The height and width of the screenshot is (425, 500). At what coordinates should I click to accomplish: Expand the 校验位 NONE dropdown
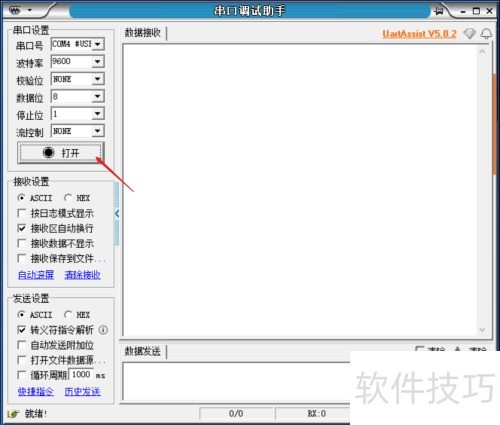click(98, 79)
